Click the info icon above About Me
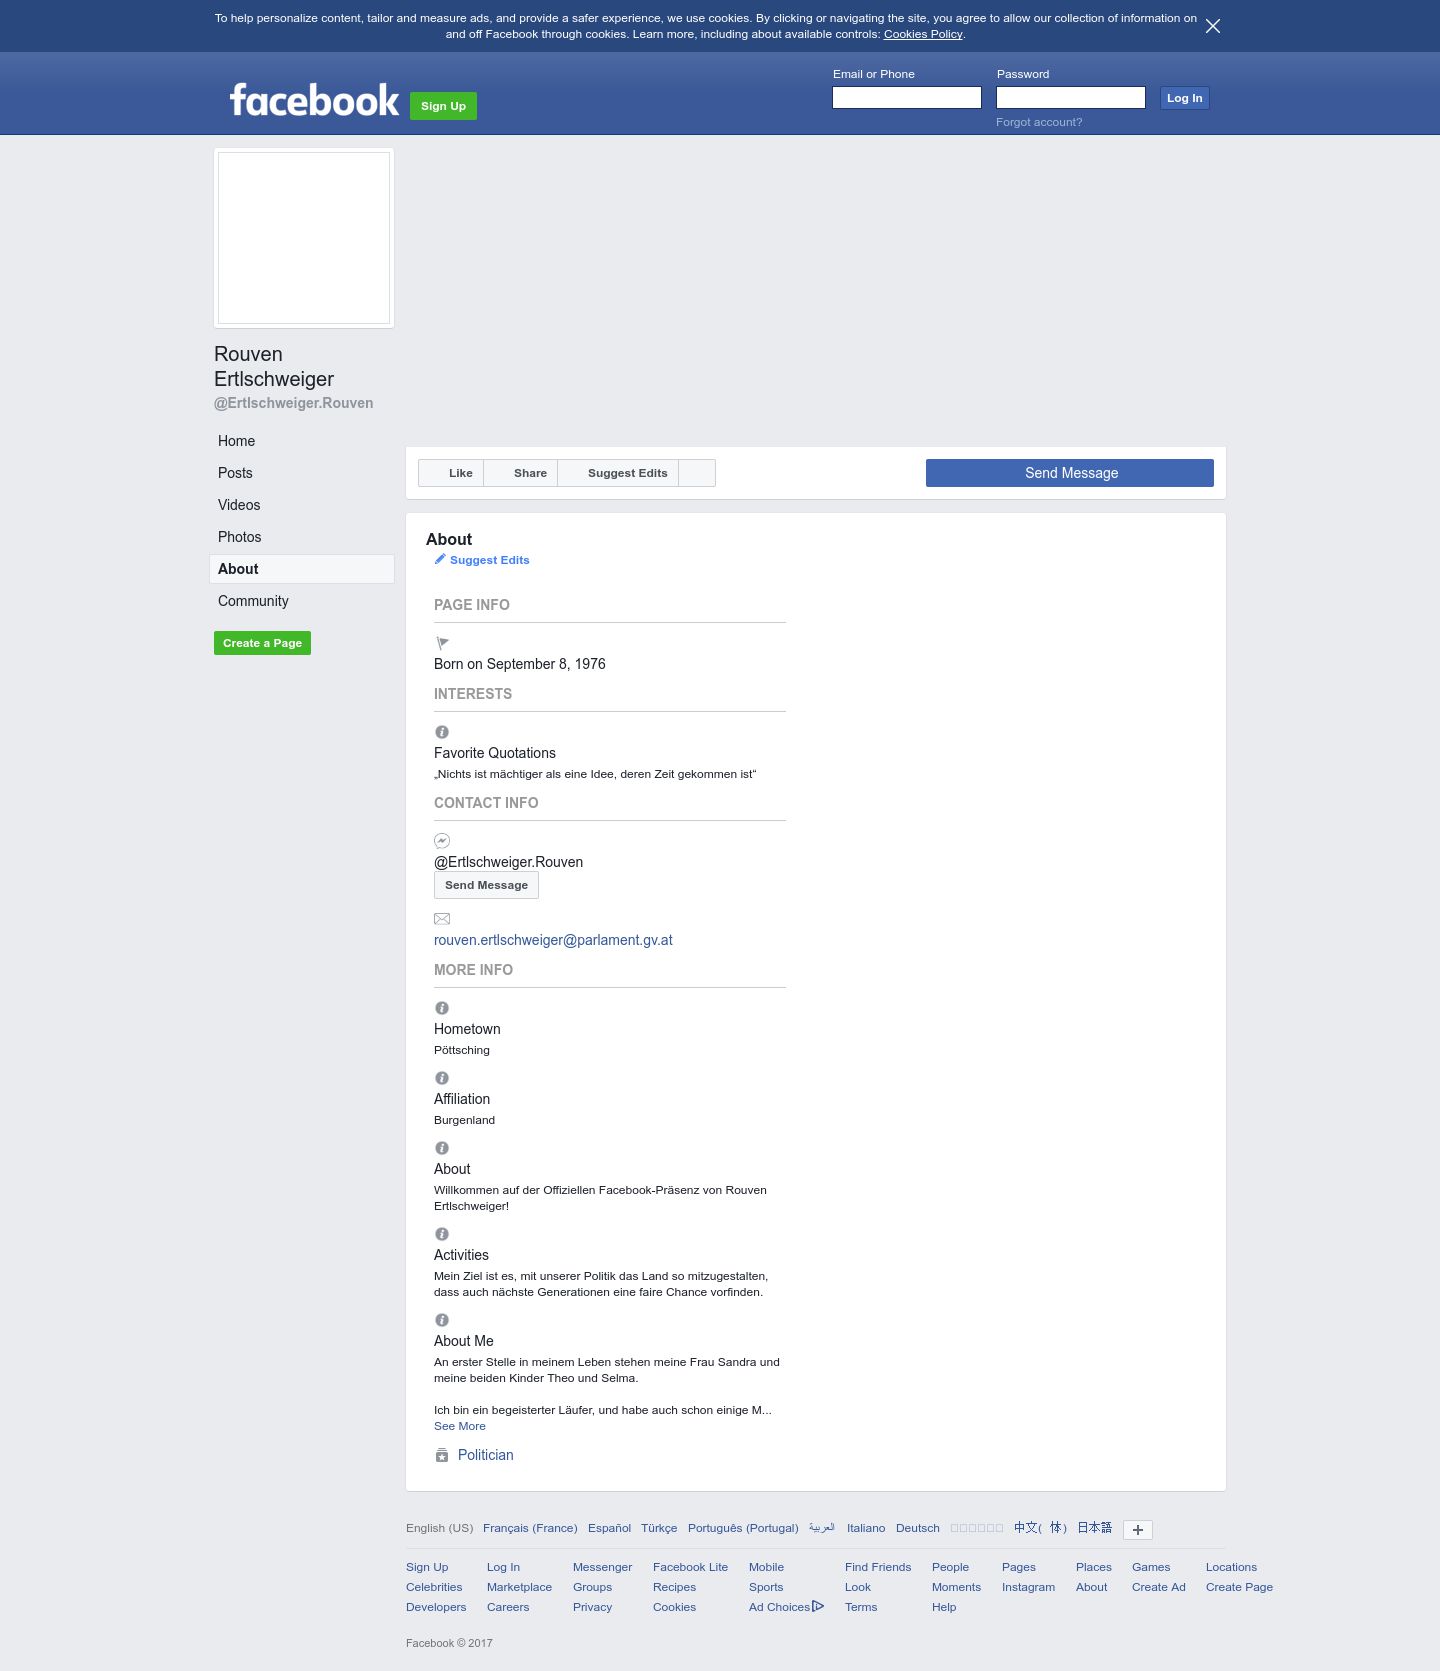This screenshot has width=1440, height=1671. point(442,1320)
